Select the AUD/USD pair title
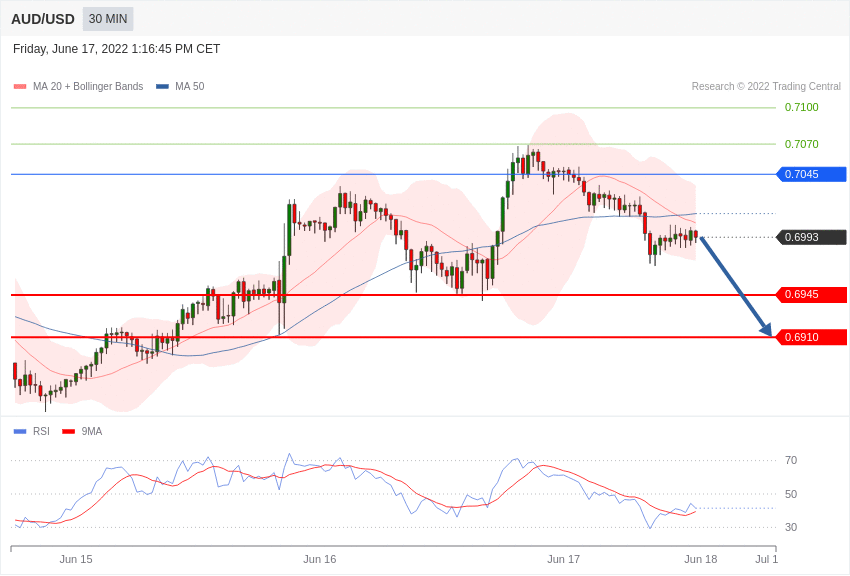Image resolution: width=850 pixels, height=576 pixels. click(43, 20)
